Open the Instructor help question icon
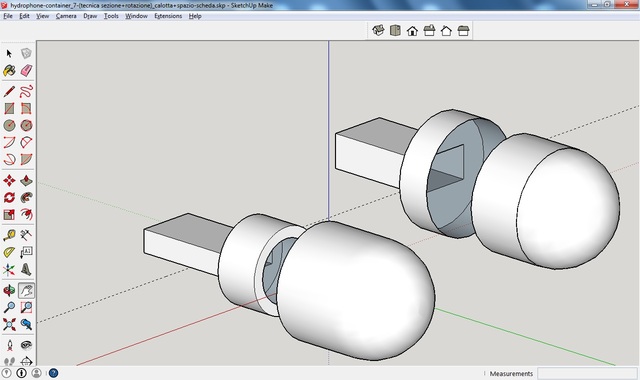The width and height of the screenshot is (640, 380). coord(53,373)
